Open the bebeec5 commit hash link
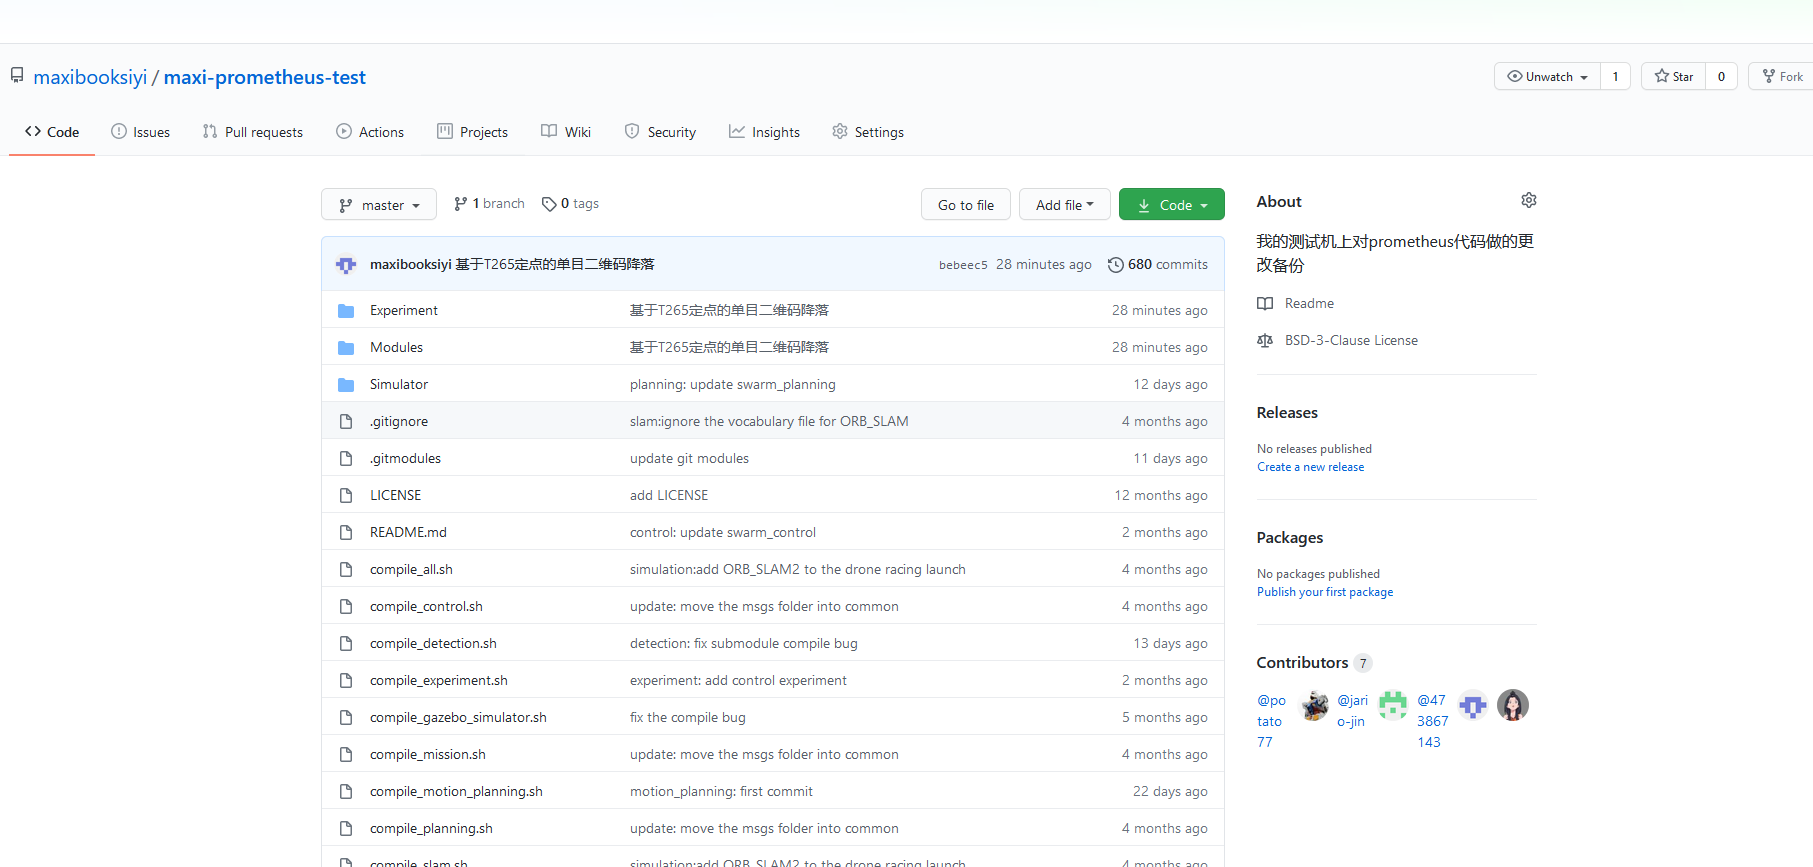This screenshot has height=867, width=1813. click(963, 265)
